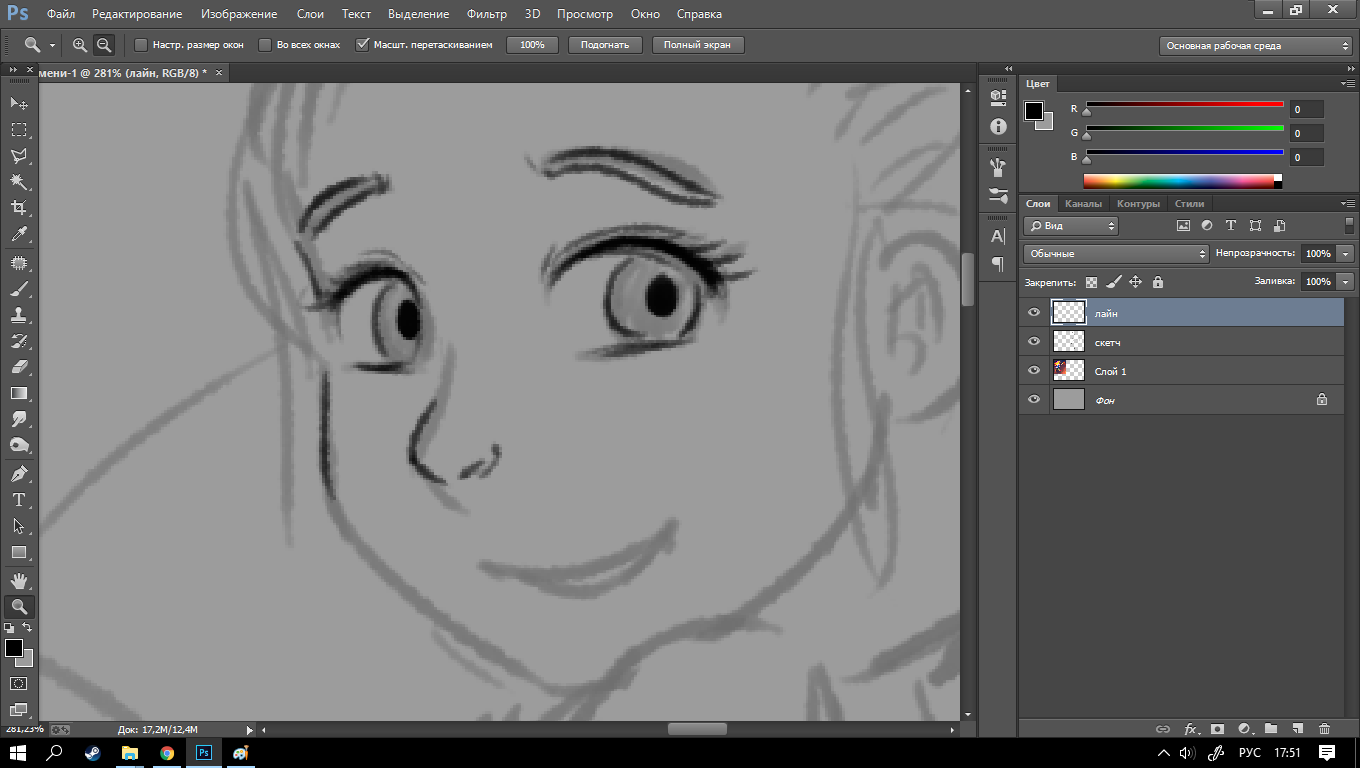Select the Clone Stamp tool
1360x768 pixels.
click(x=19, y=315)
